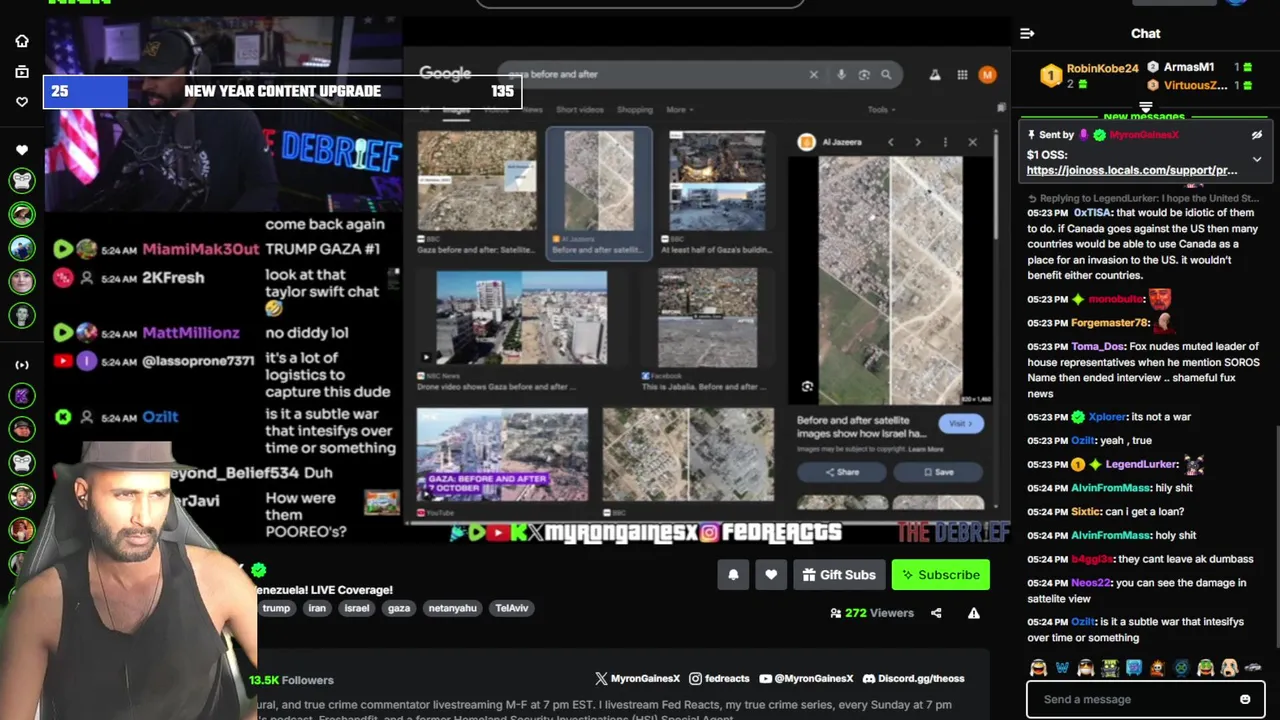Open VirtuousZ... in gift leaderboard
The image size is (1280, 720).
click(x=1195, y=85)
